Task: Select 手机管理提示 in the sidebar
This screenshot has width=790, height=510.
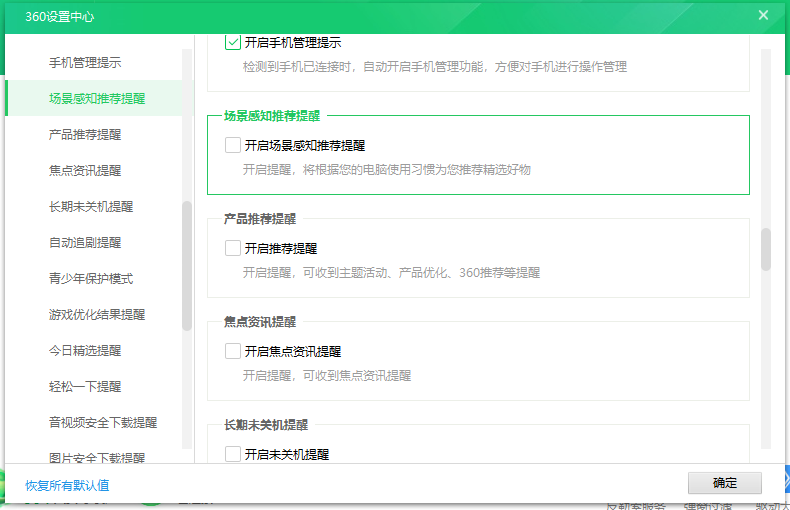Action: (x=85, y=62)
